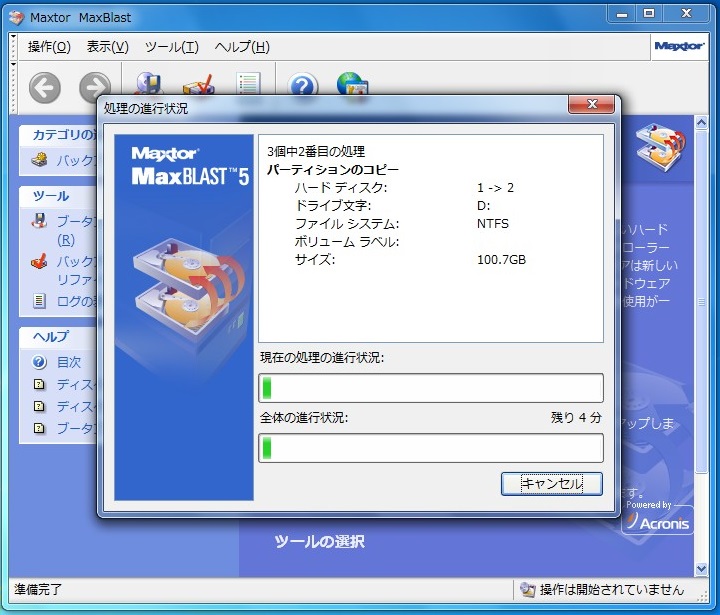Click the Acronis logo
720x615 pixels.
pos(658,522)
